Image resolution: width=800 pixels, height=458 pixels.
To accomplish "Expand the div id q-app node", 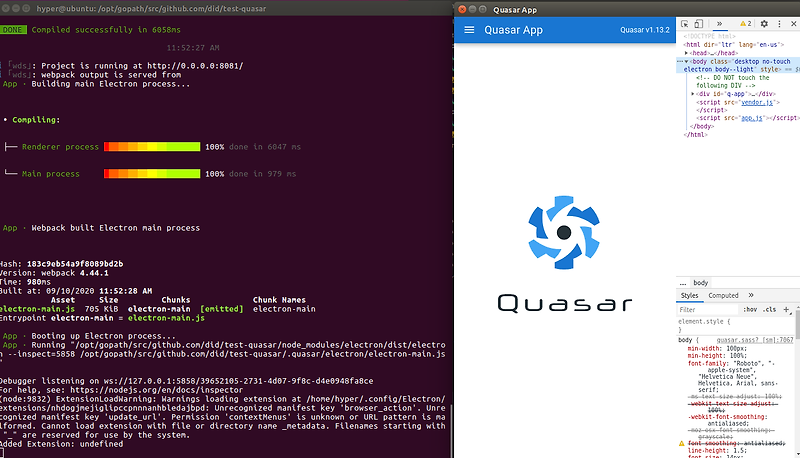I will [x=693, y=94].
